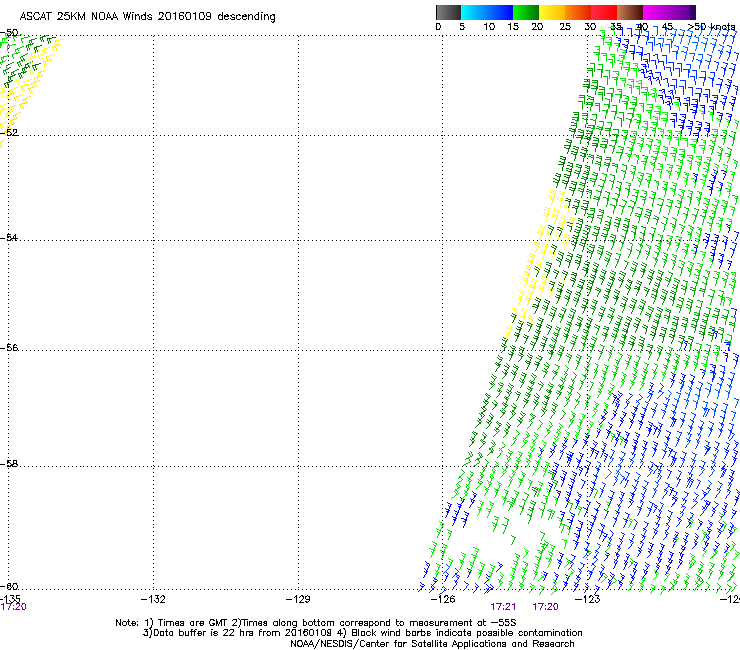Viewport: 740px width, 650px height.
Task: Click the -52 latitude axis label
Action: click(x=9, y=132)
